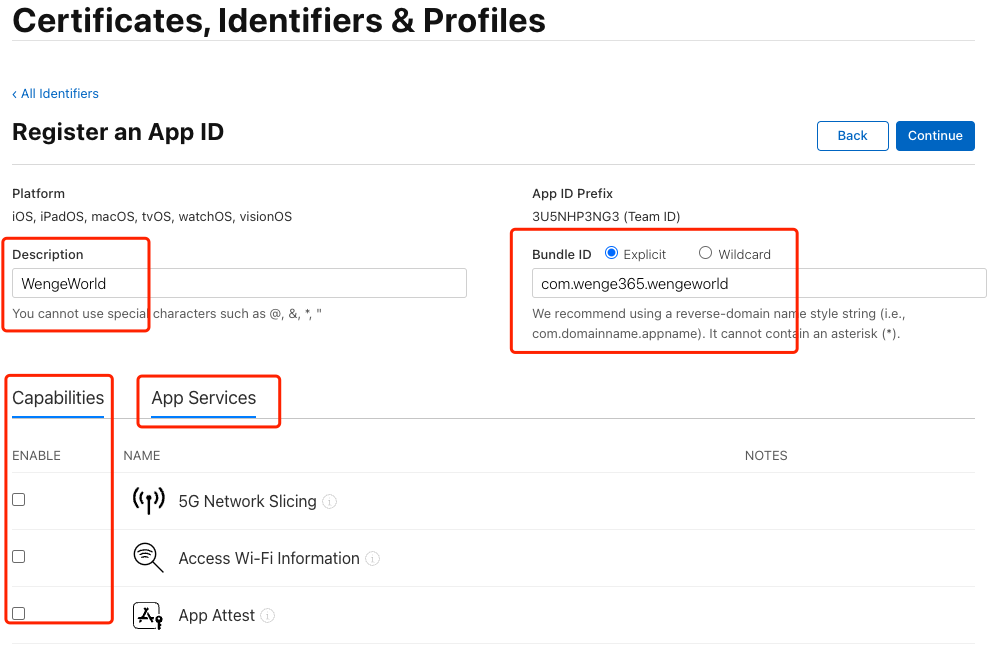Click the 5G Network Slicing capability name
Image resolution: width=993 pixels, height=661 pixels.
tap(247, 502)
